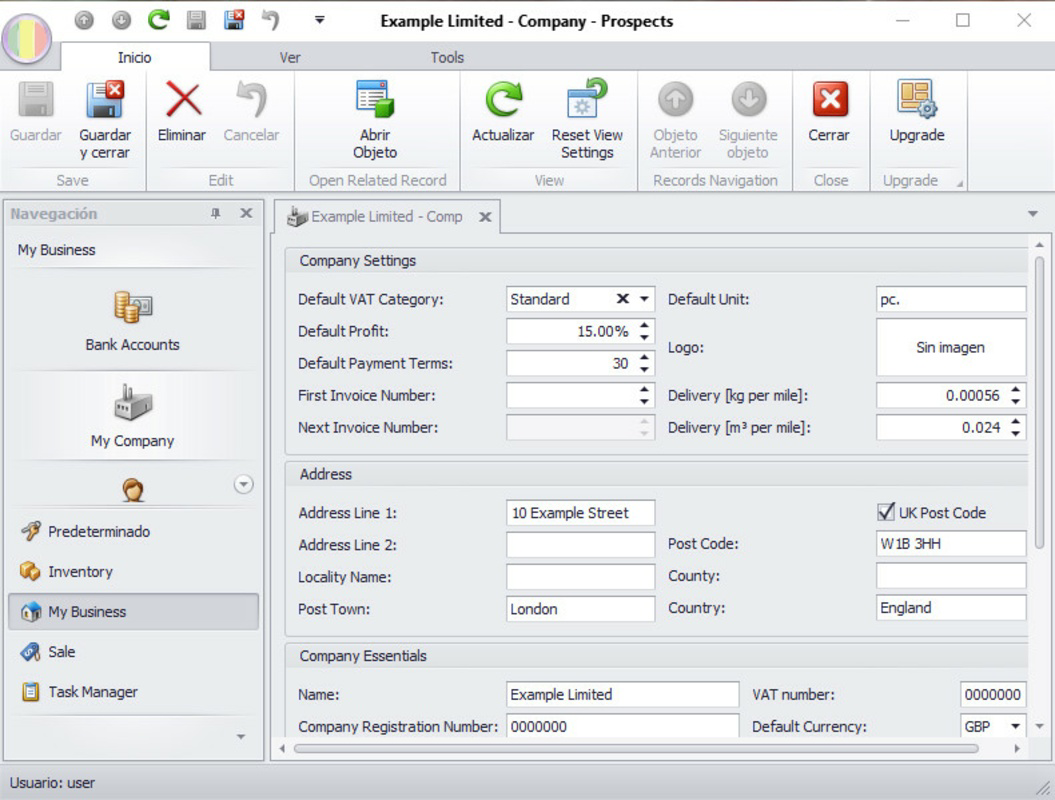This screenshot has height=800, width=1055.
Task: Open the Default VAT Category dropdown
Action: pos(645,299)
